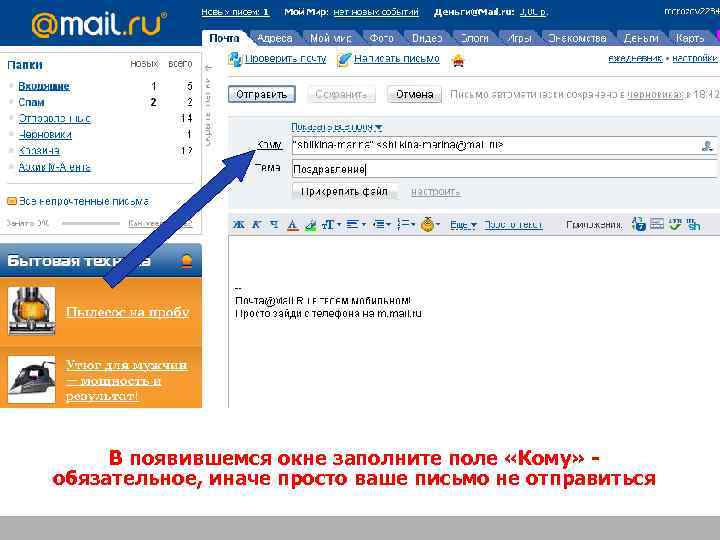This screenshot has height=540, width=720.
Task: Open the text alignment dropdown
Action: [x=356, y=225]
